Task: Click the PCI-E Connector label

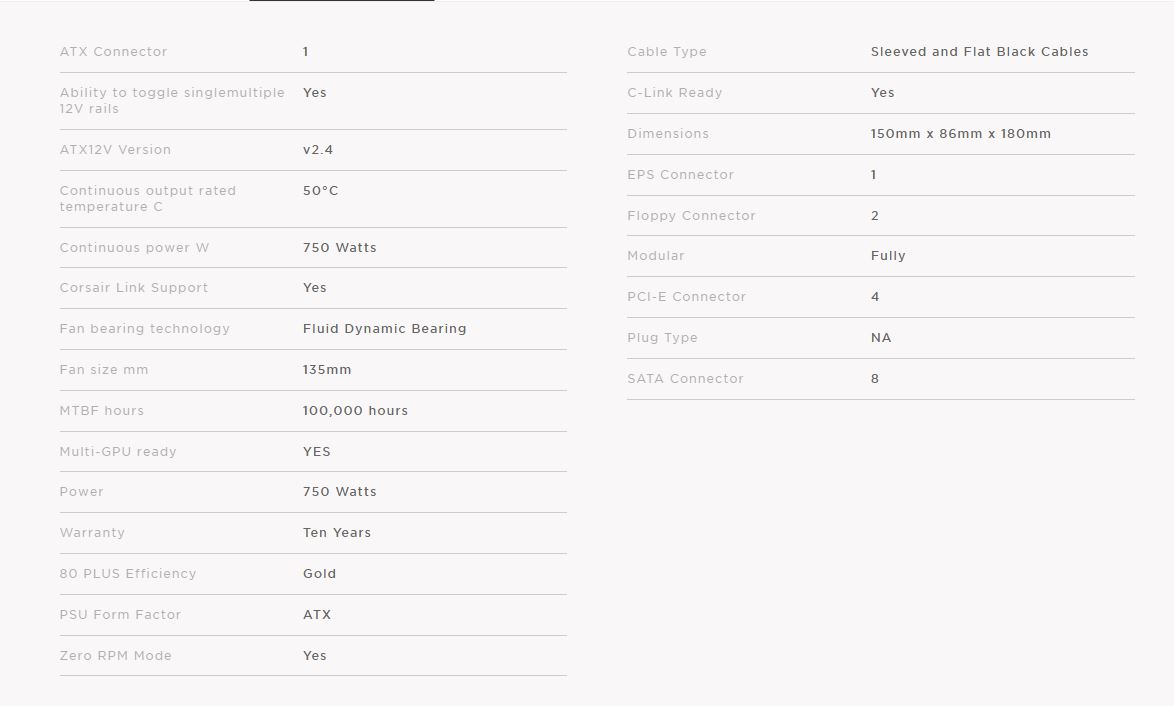Action: coord(686,297)
